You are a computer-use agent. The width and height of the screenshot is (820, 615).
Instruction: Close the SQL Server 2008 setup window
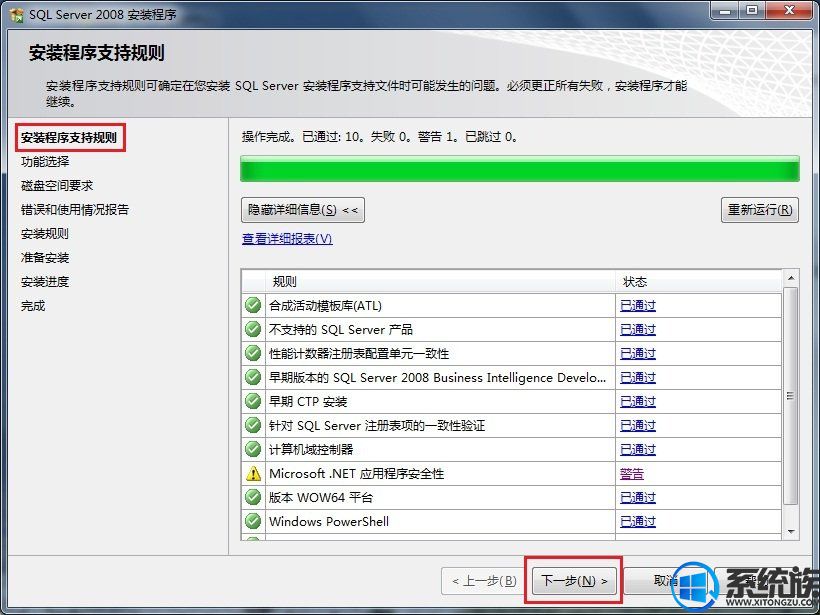click(790, 10)
